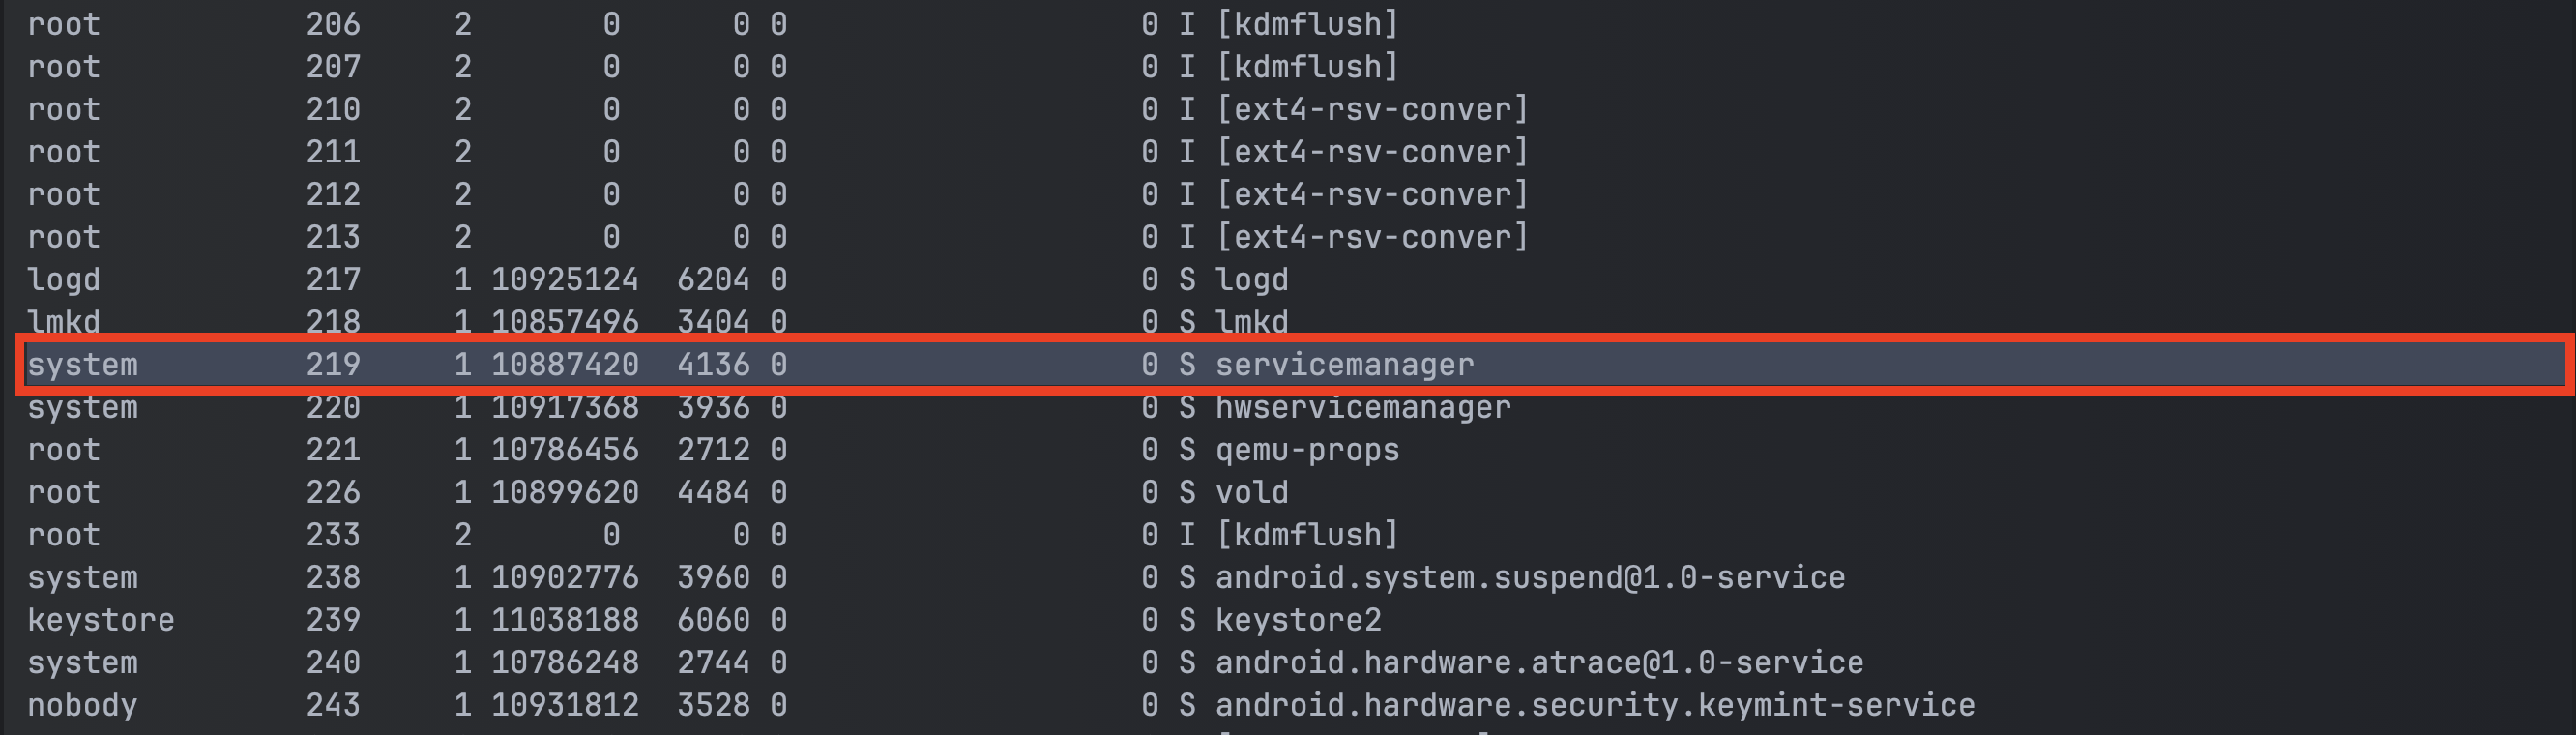Screen dimensions: 2576x735
Task: Click PID 213 in the process list
Action: [x=333, y=237]
